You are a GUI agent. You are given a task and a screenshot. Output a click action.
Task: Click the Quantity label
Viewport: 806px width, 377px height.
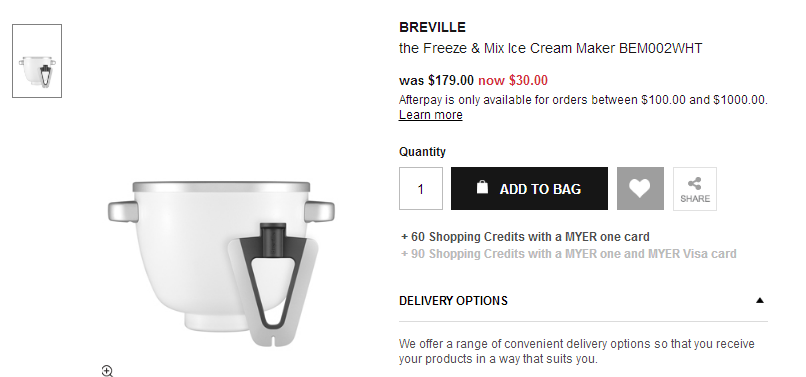[x=422, y=152]
